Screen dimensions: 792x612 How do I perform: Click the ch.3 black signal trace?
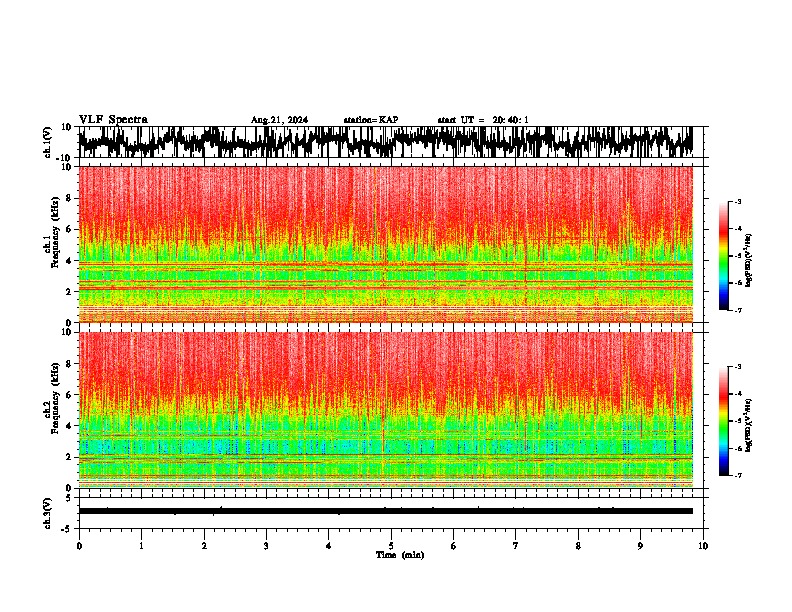pyautogui.click(x=385, y=511)
